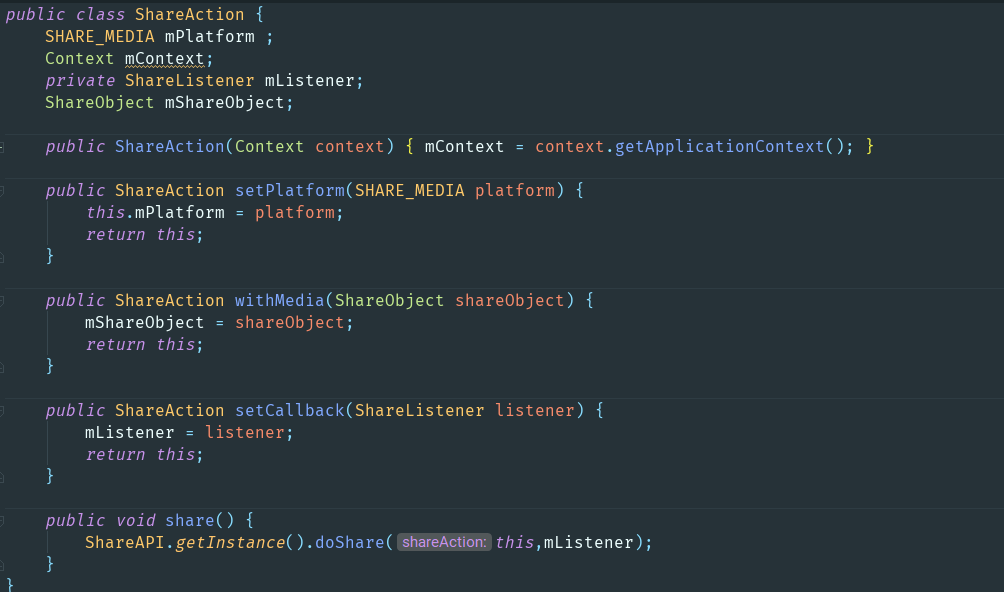The height and width of the screenshot is (592, 1004).
Task: Click the underlined mContext field declaration
Action: coord(165,58)
